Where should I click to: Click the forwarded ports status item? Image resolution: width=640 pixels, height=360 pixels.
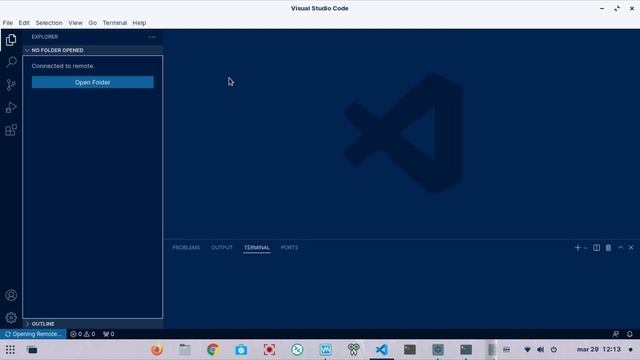click(109, 334)
